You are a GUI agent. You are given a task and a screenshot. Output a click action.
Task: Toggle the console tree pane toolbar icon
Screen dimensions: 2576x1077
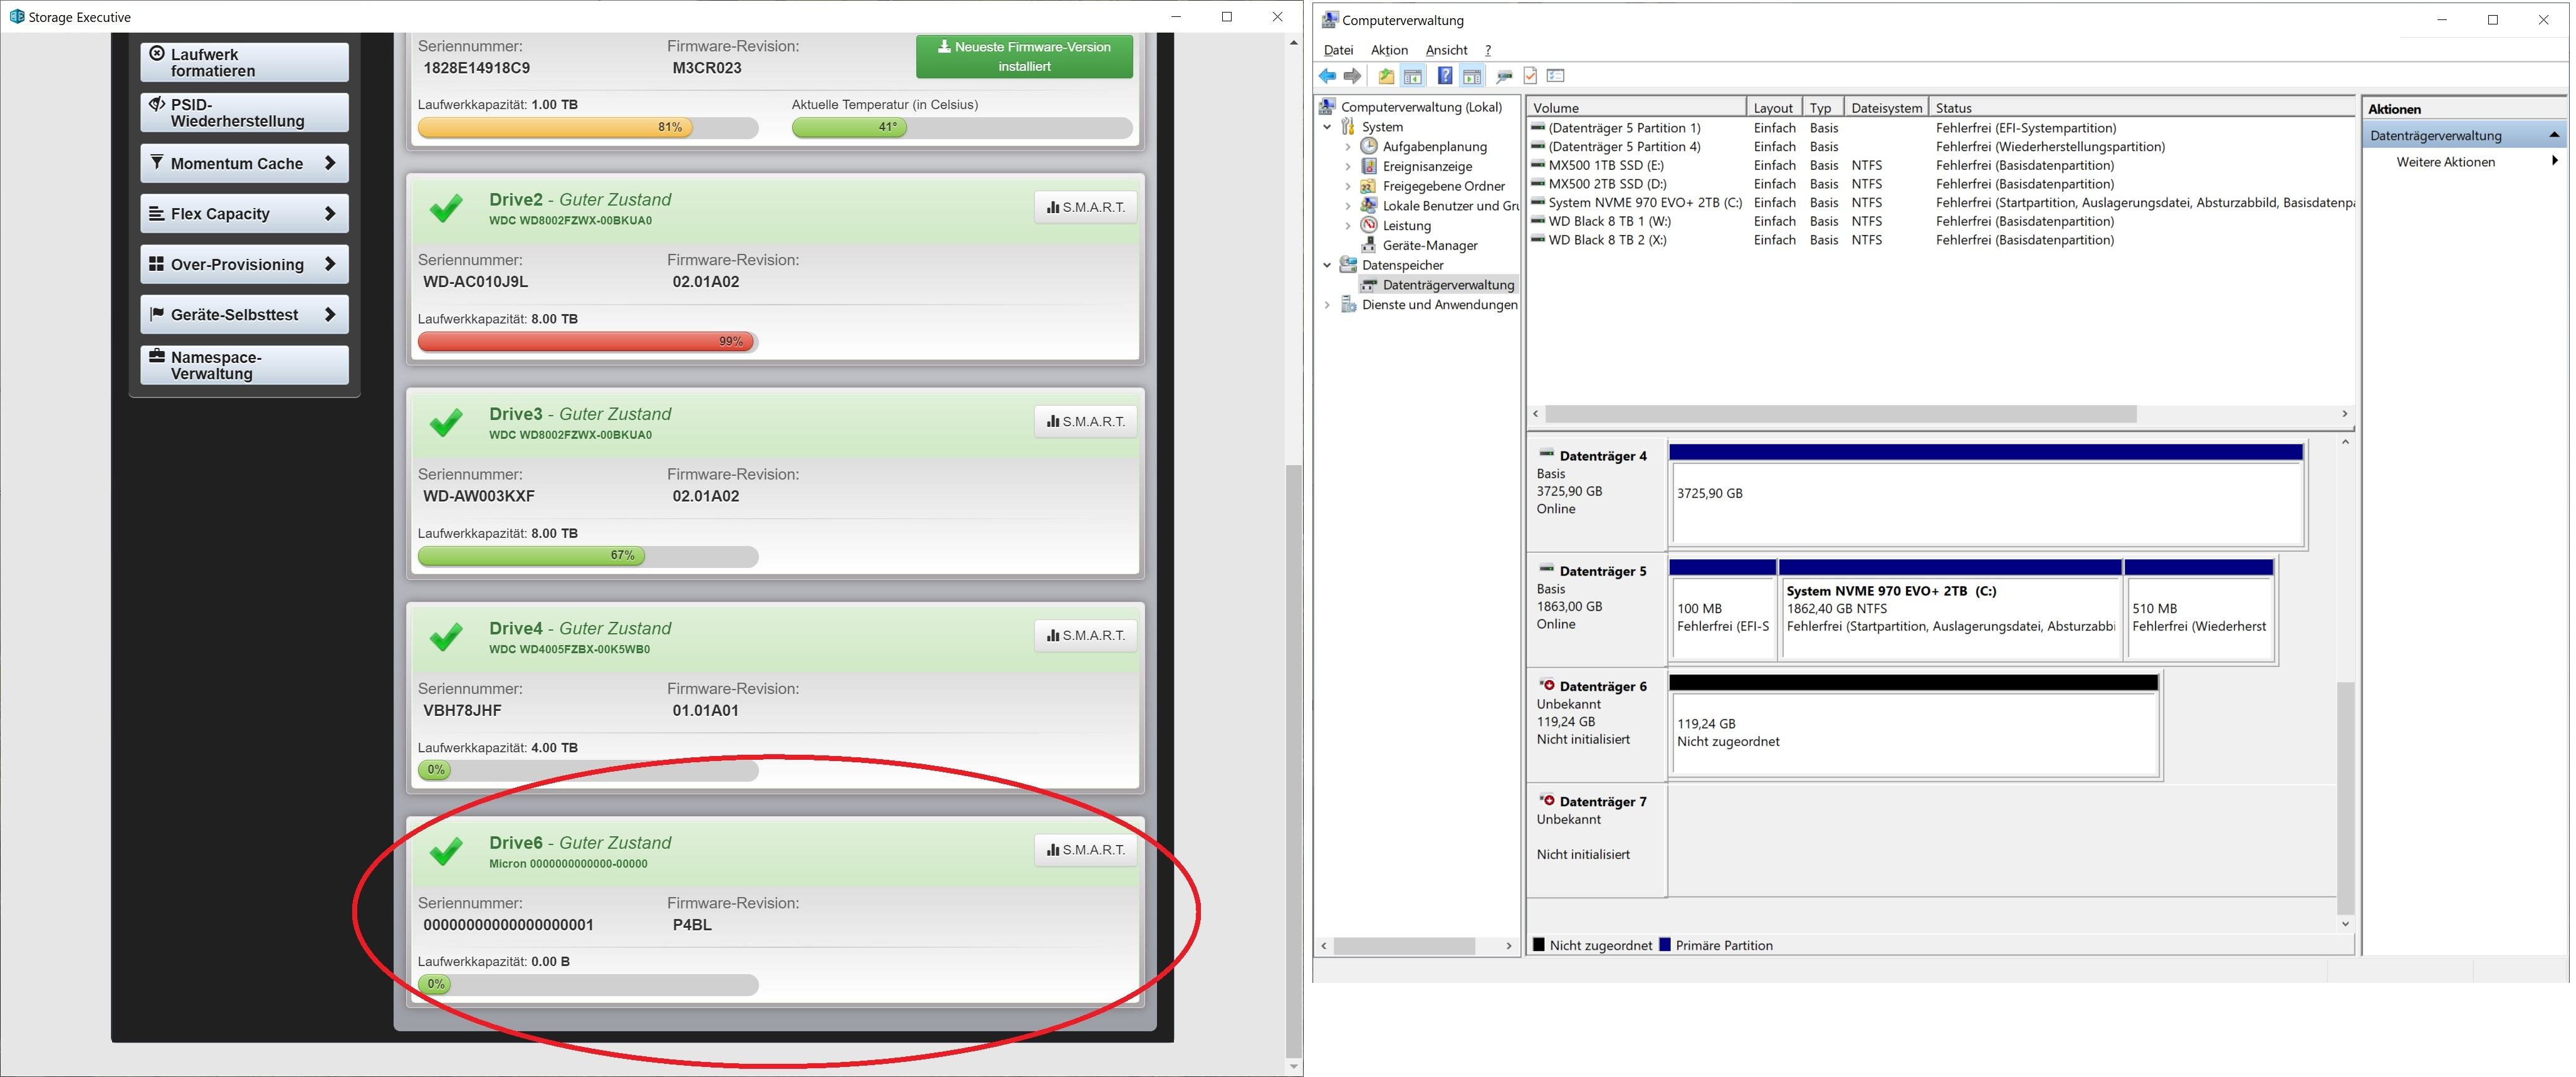1413,76
